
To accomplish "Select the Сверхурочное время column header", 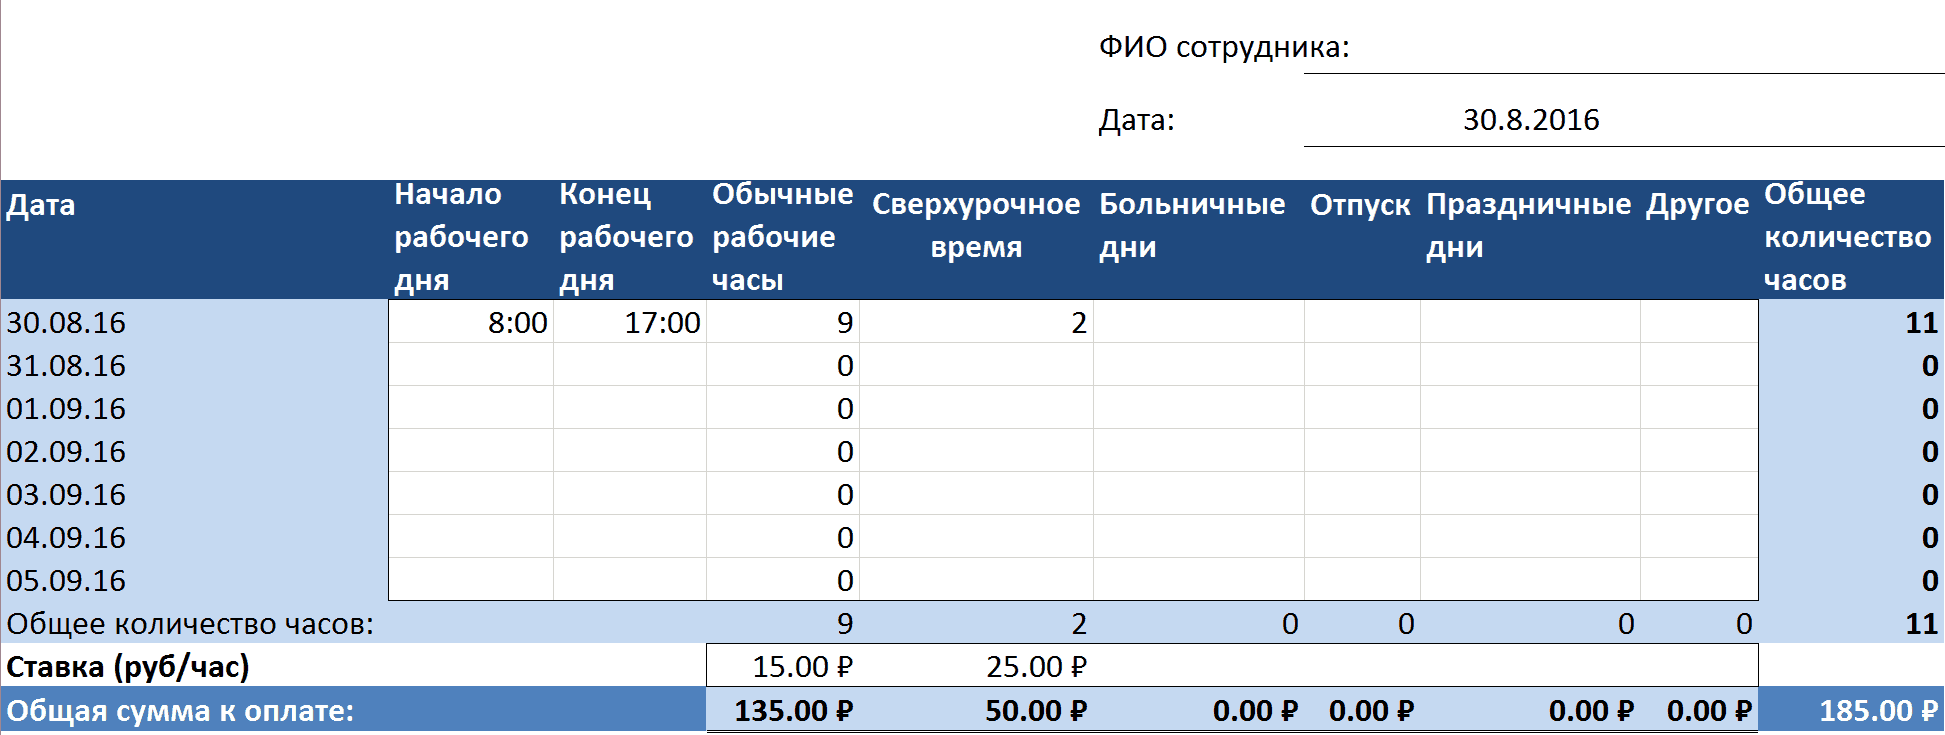I will 975,226.
